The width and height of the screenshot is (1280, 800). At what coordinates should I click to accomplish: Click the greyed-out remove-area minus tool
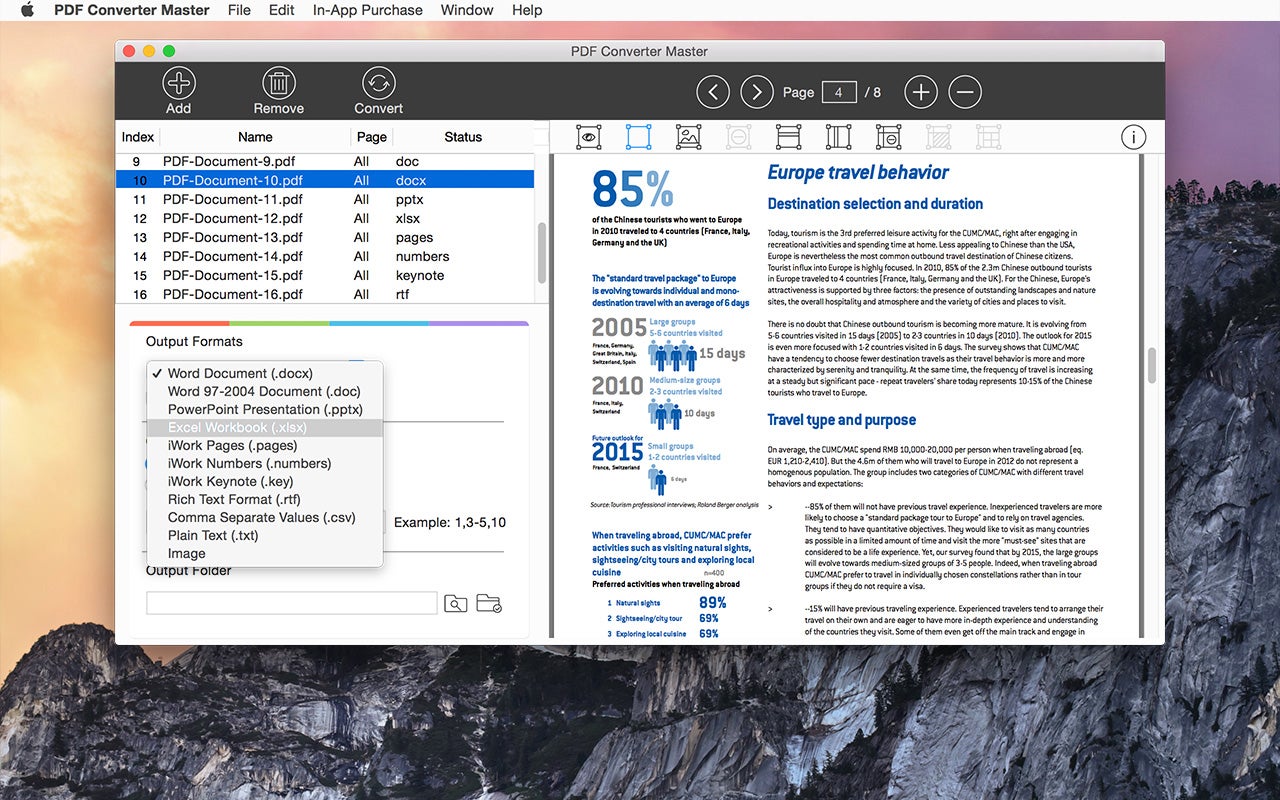738,137
